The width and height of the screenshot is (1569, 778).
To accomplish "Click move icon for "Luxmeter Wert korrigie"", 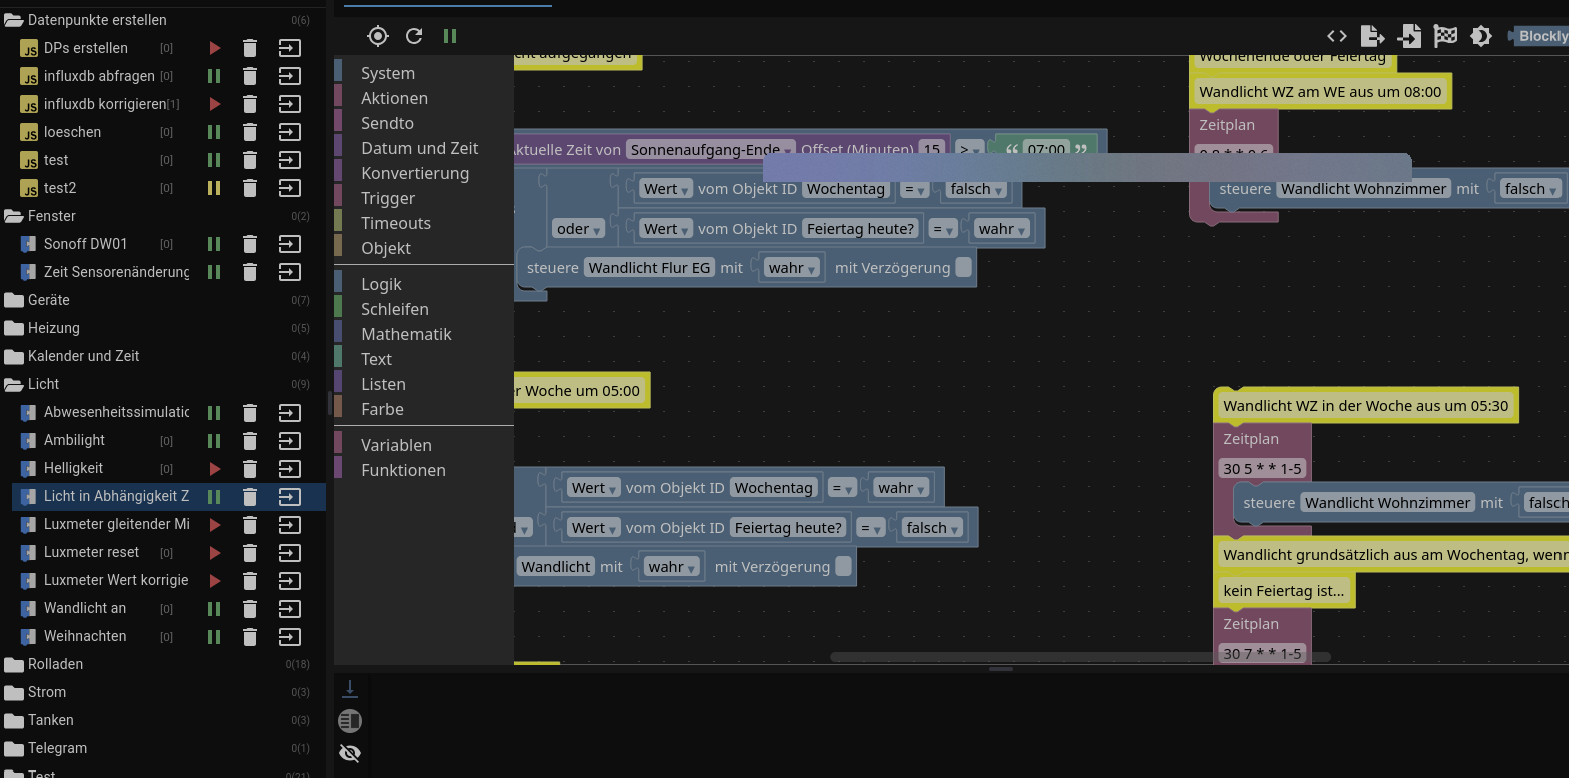I will pyautogui.click(x=290, y=581).
